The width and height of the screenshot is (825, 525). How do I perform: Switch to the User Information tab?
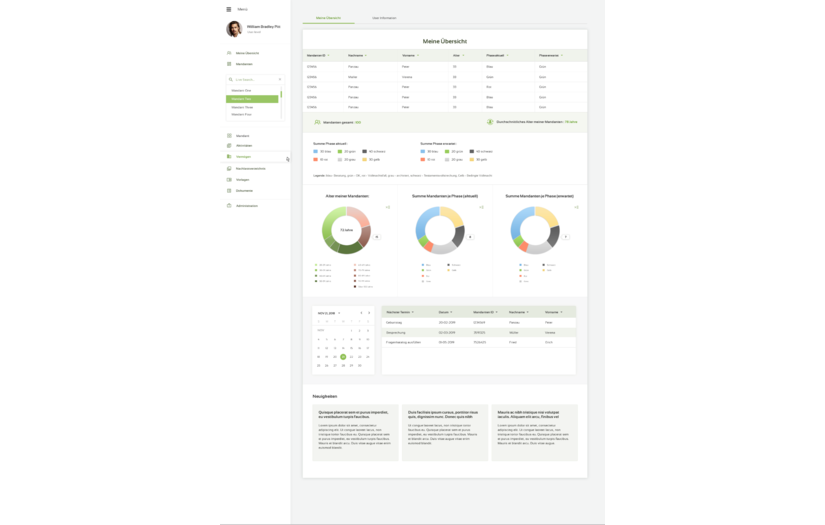pos(384,18)
